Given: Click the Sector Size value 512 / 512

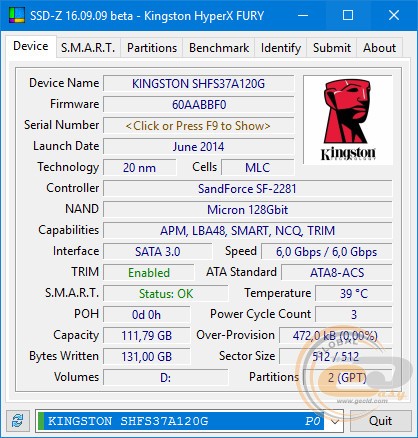Looking at the screenshot, I should [x=335, y=357].
